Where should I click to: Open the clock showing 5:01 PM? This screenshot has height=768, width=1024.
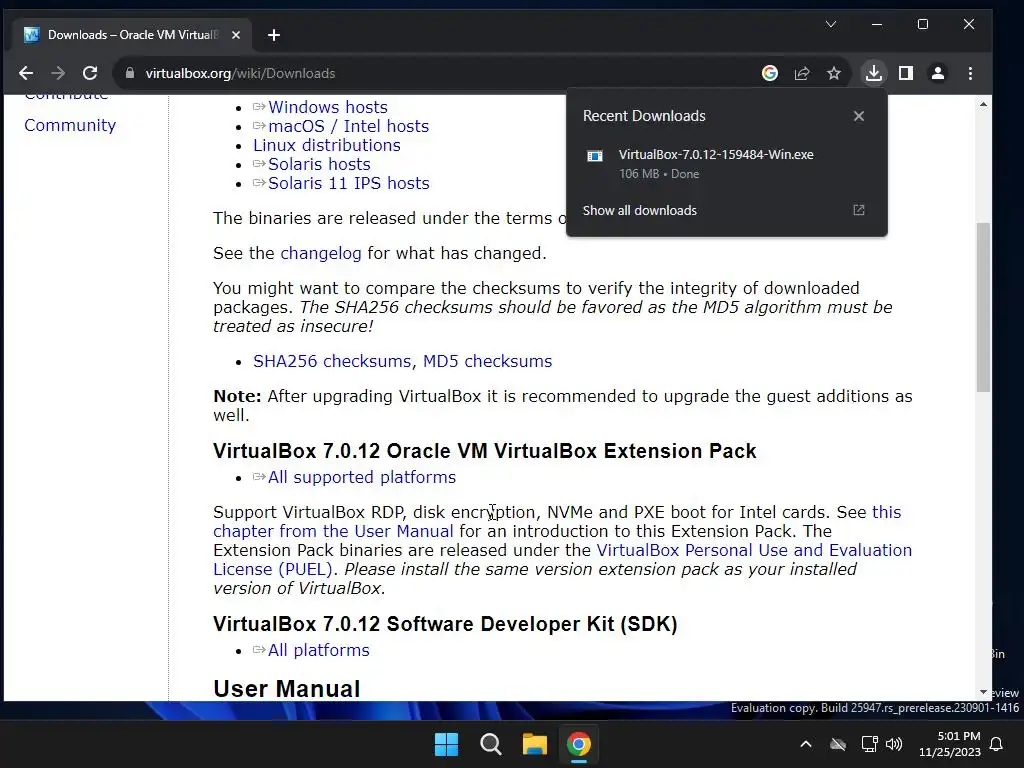click(x=950, y=744)
